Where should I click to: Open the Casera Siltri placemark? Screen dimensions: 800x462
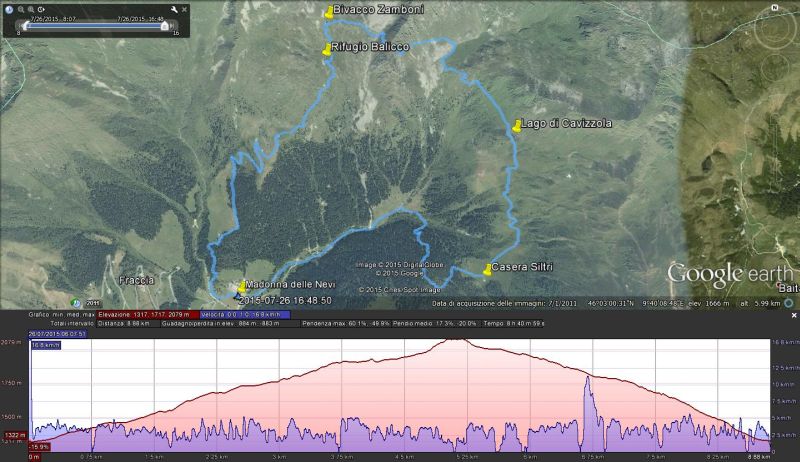[487, 268]
